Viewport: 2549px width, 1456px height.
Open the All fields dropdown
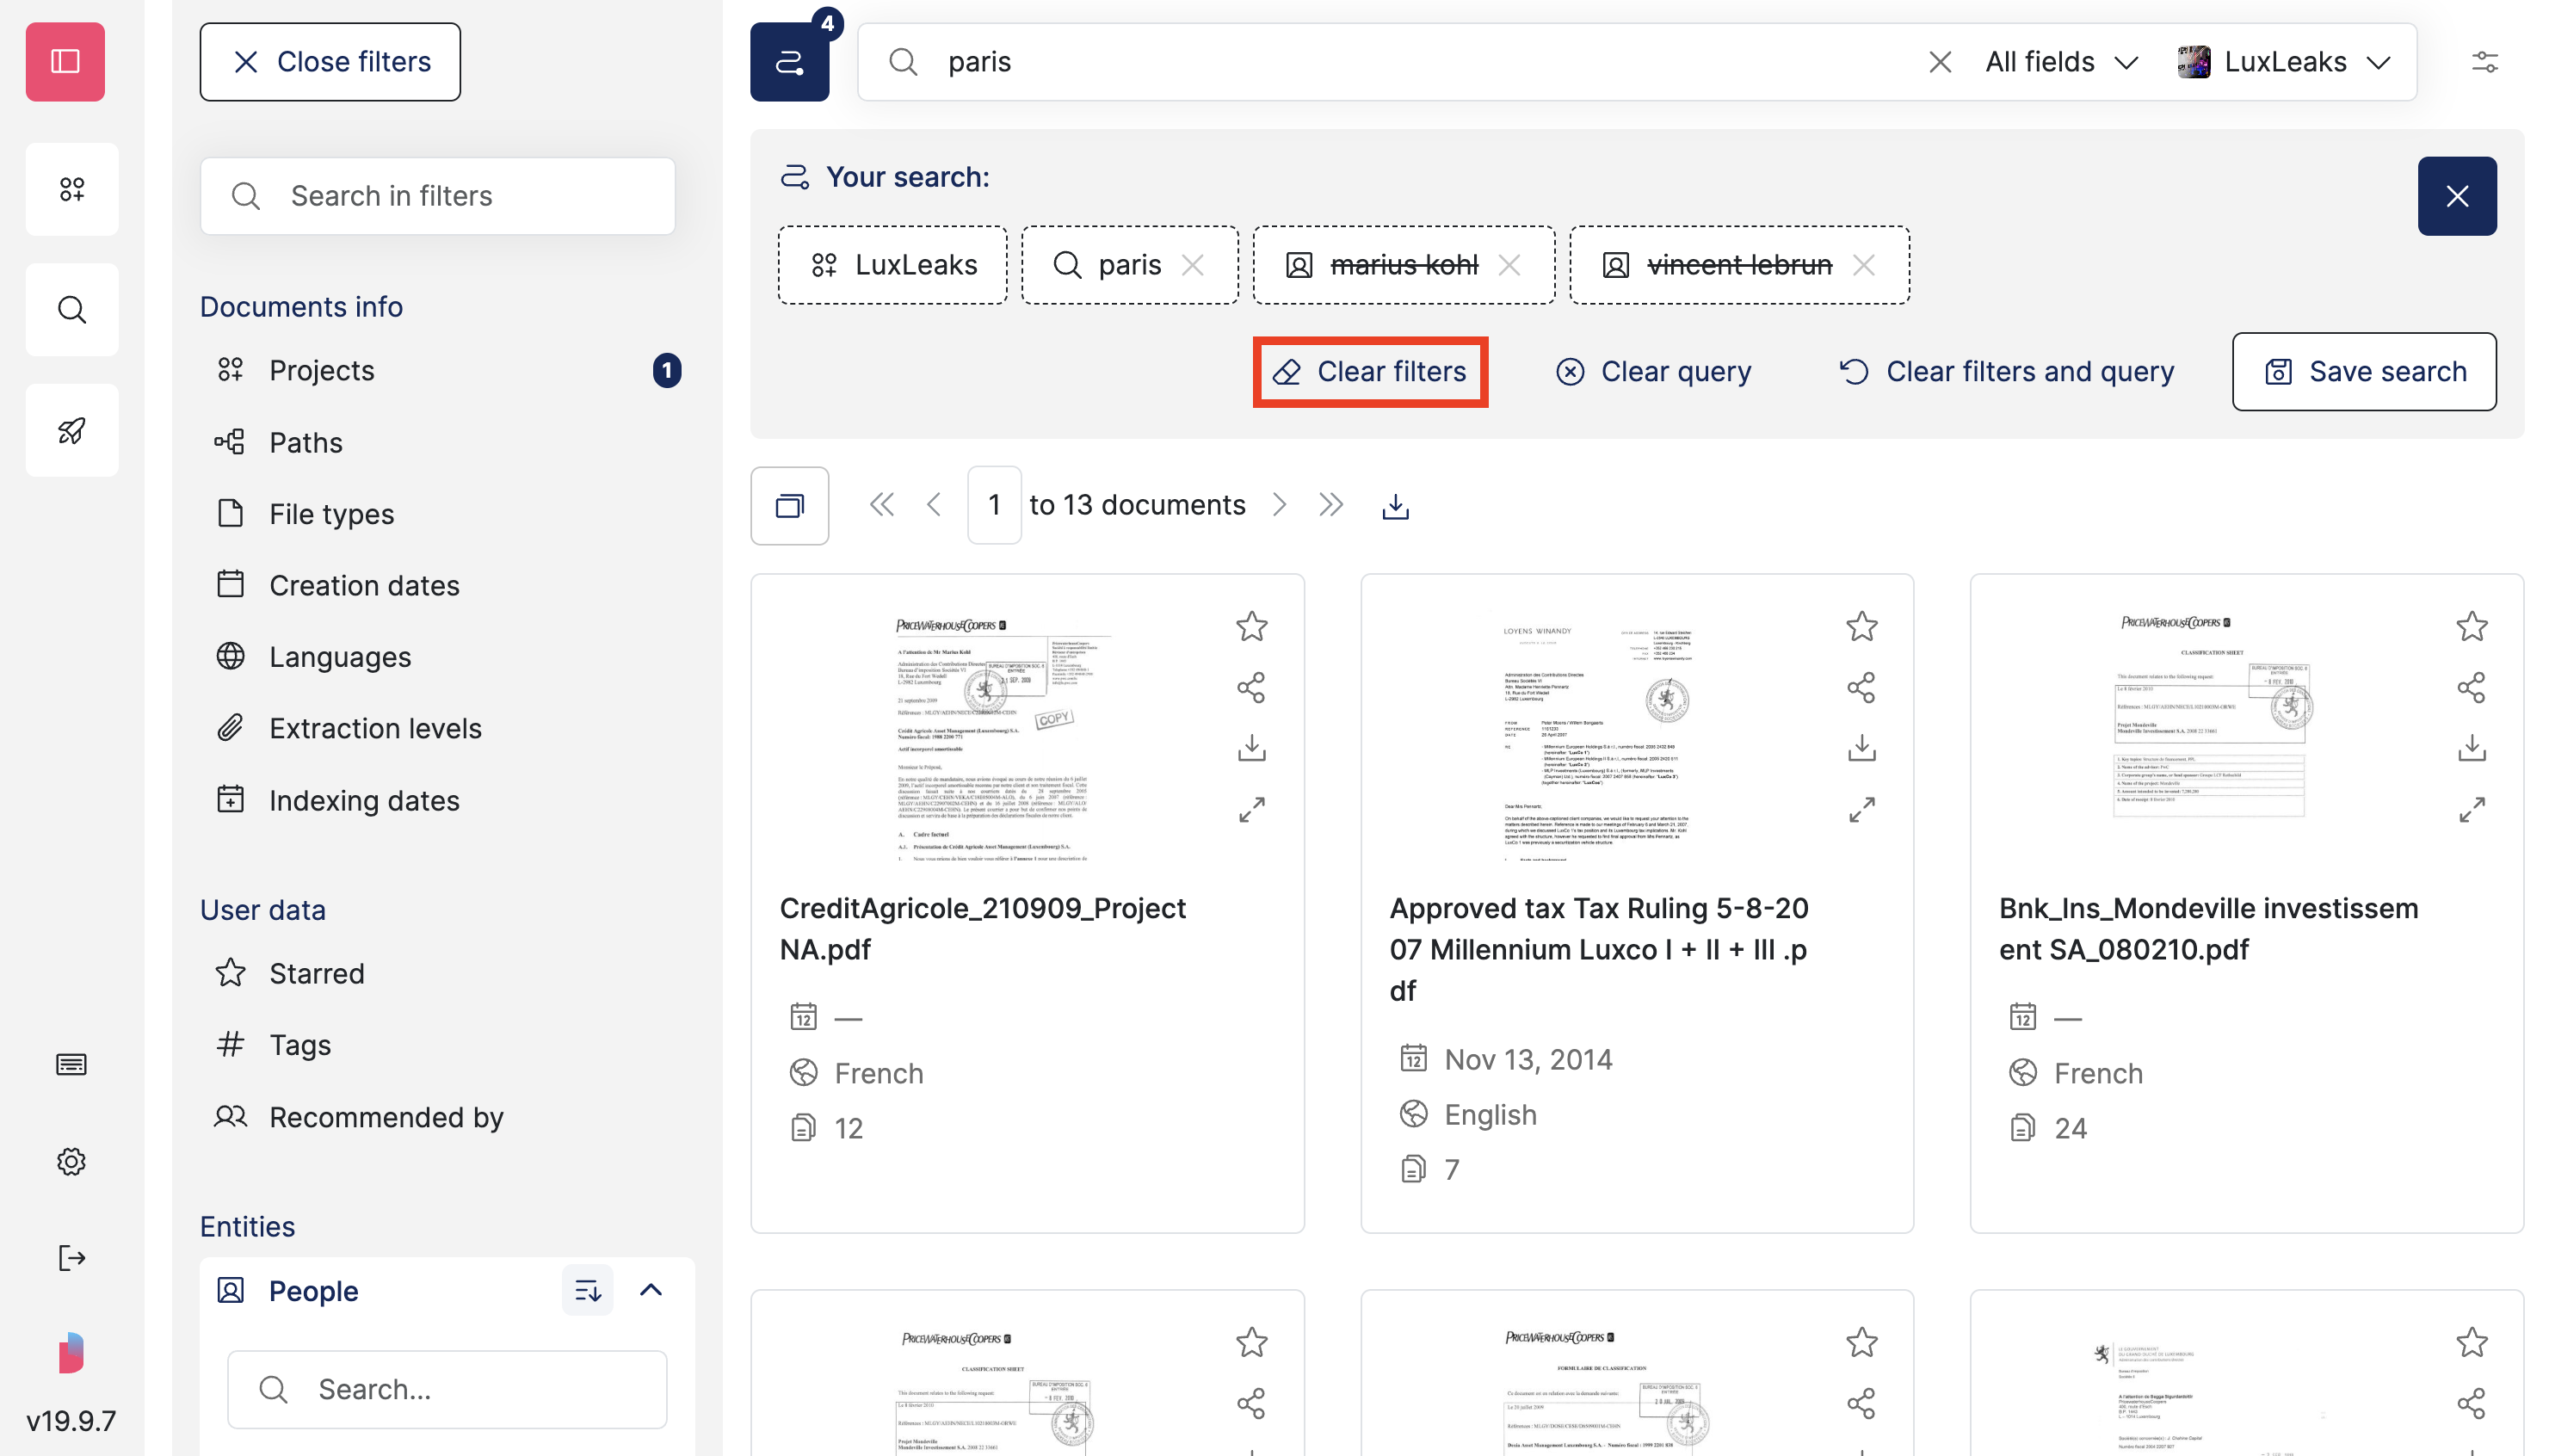pos(2059,61)
